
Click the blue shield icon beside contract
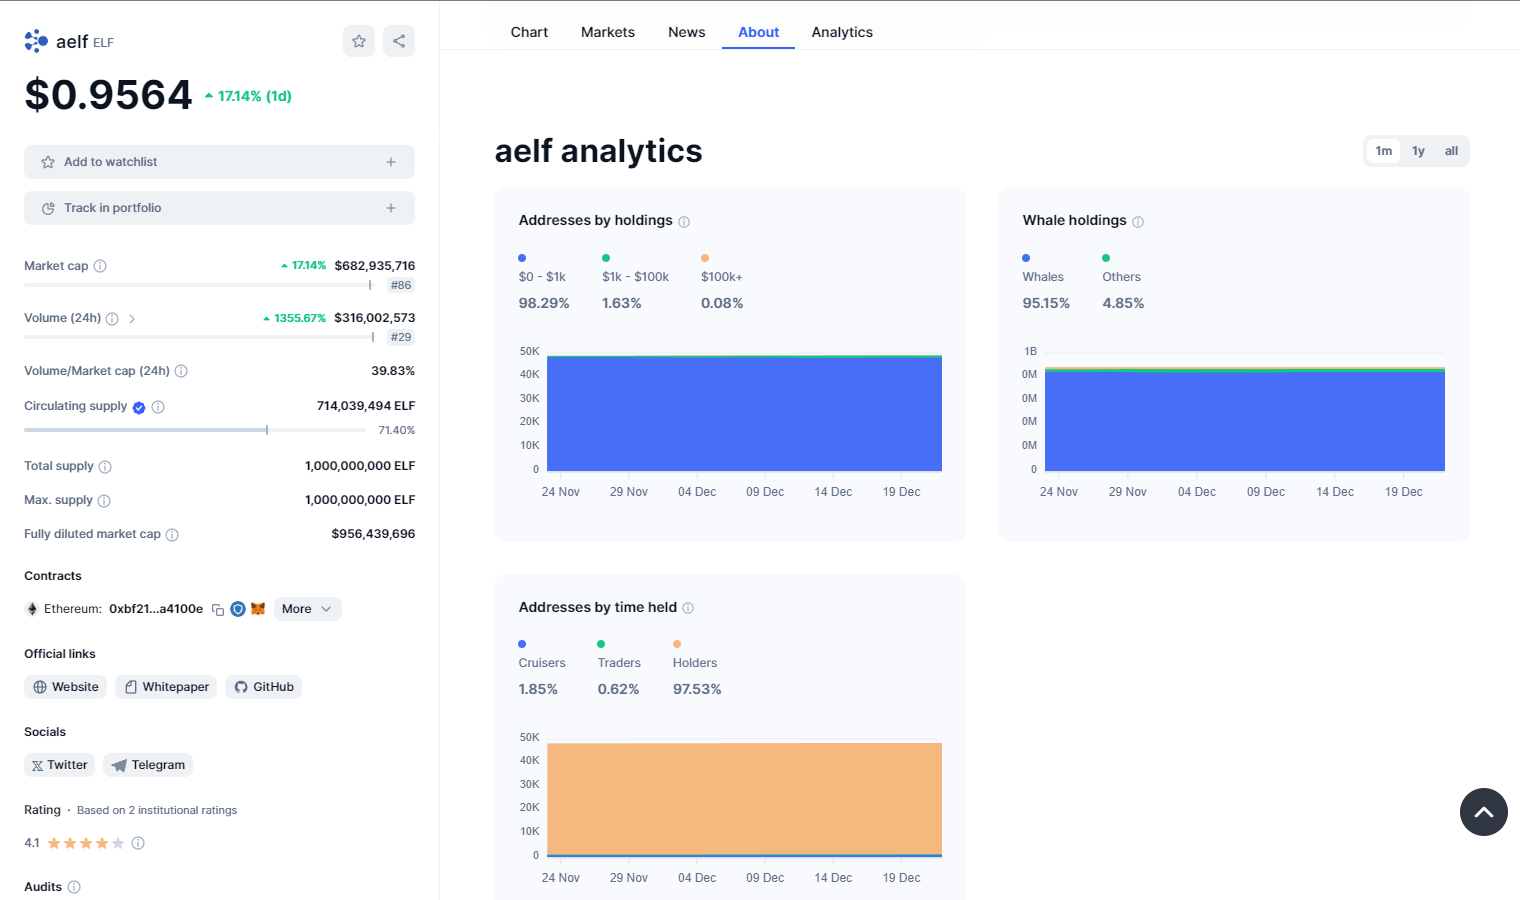(x=238, y=609)
